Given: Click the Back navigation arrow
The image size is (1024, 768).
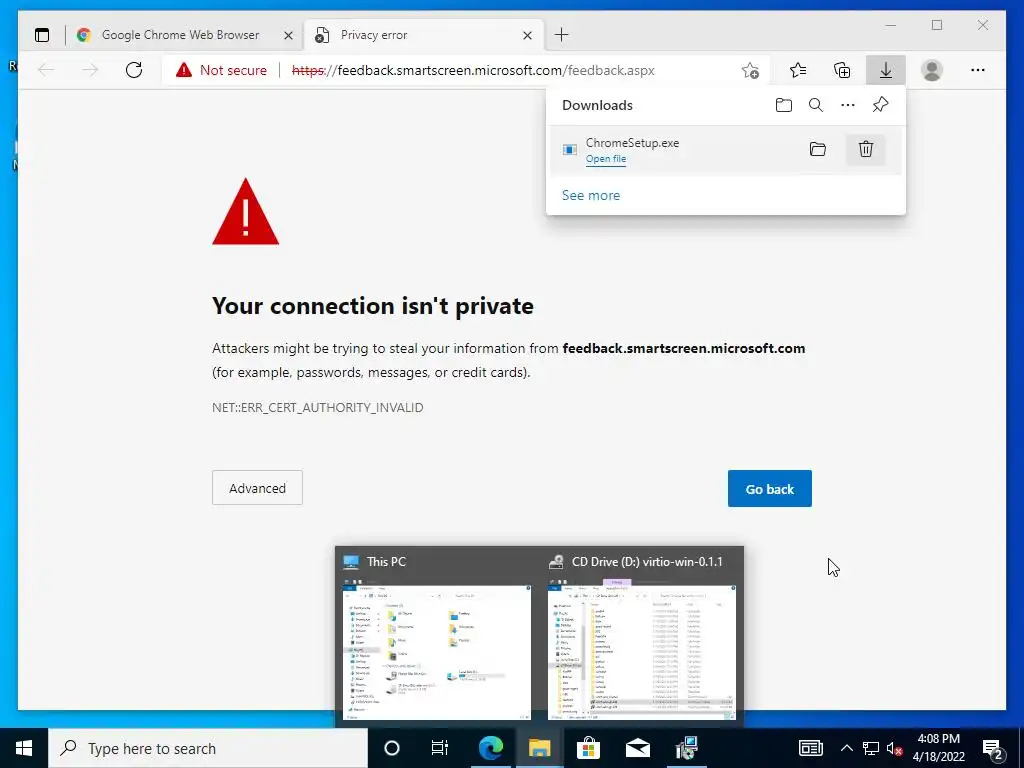Looking at the screenshot, I should point(46,70).
